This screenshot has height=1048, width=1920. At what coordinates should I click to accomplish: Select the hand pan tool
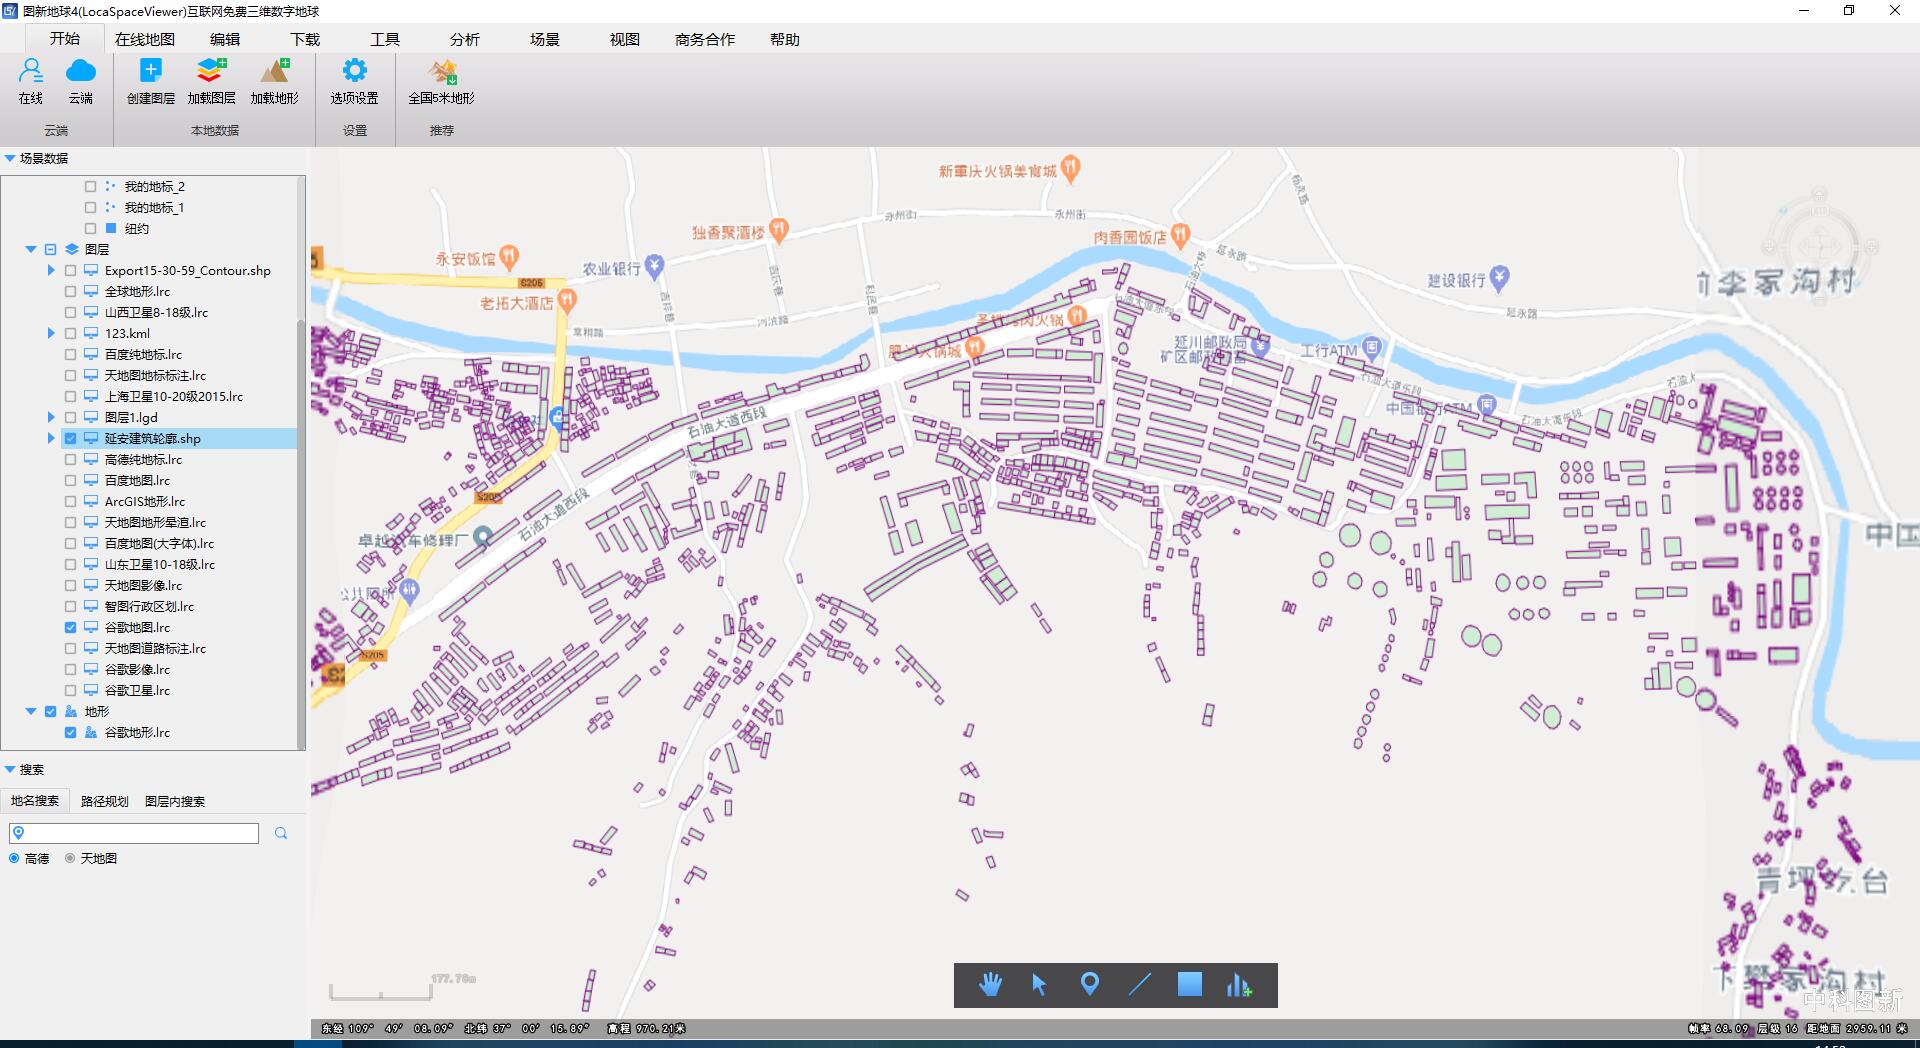pos(990,985)
